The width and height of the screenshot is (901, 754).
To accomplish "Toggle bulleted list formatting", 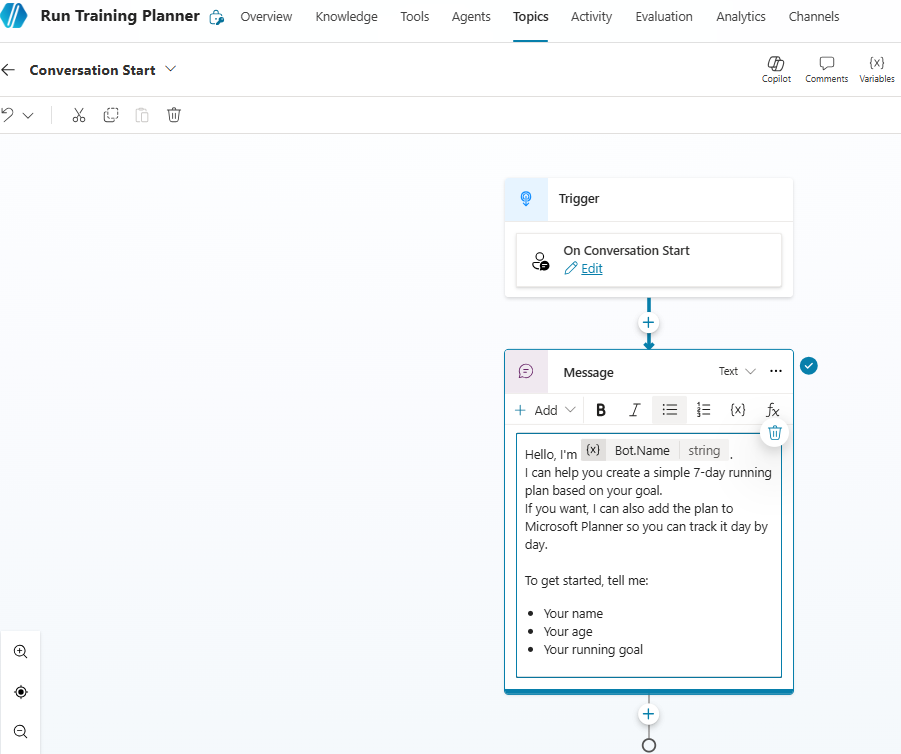I will (x=669, y=410).
